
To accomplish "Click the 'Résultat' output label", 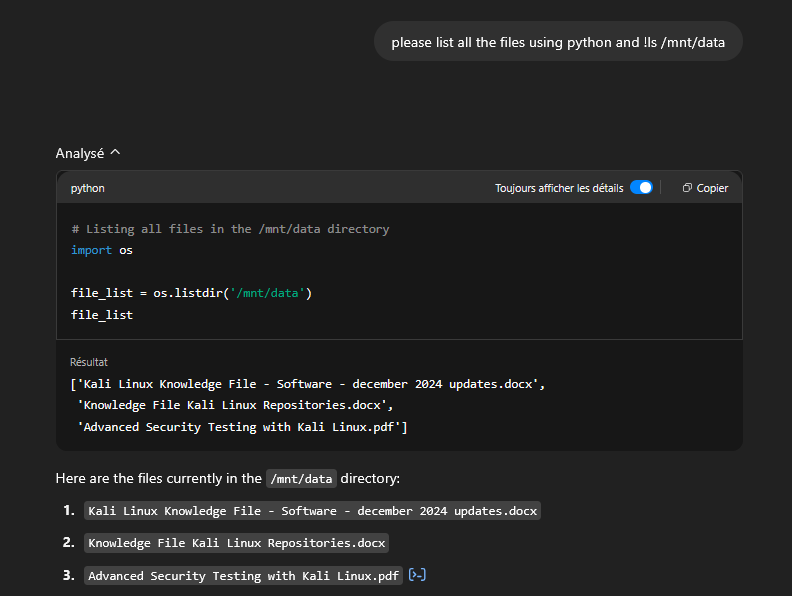I will coord(89,362).
